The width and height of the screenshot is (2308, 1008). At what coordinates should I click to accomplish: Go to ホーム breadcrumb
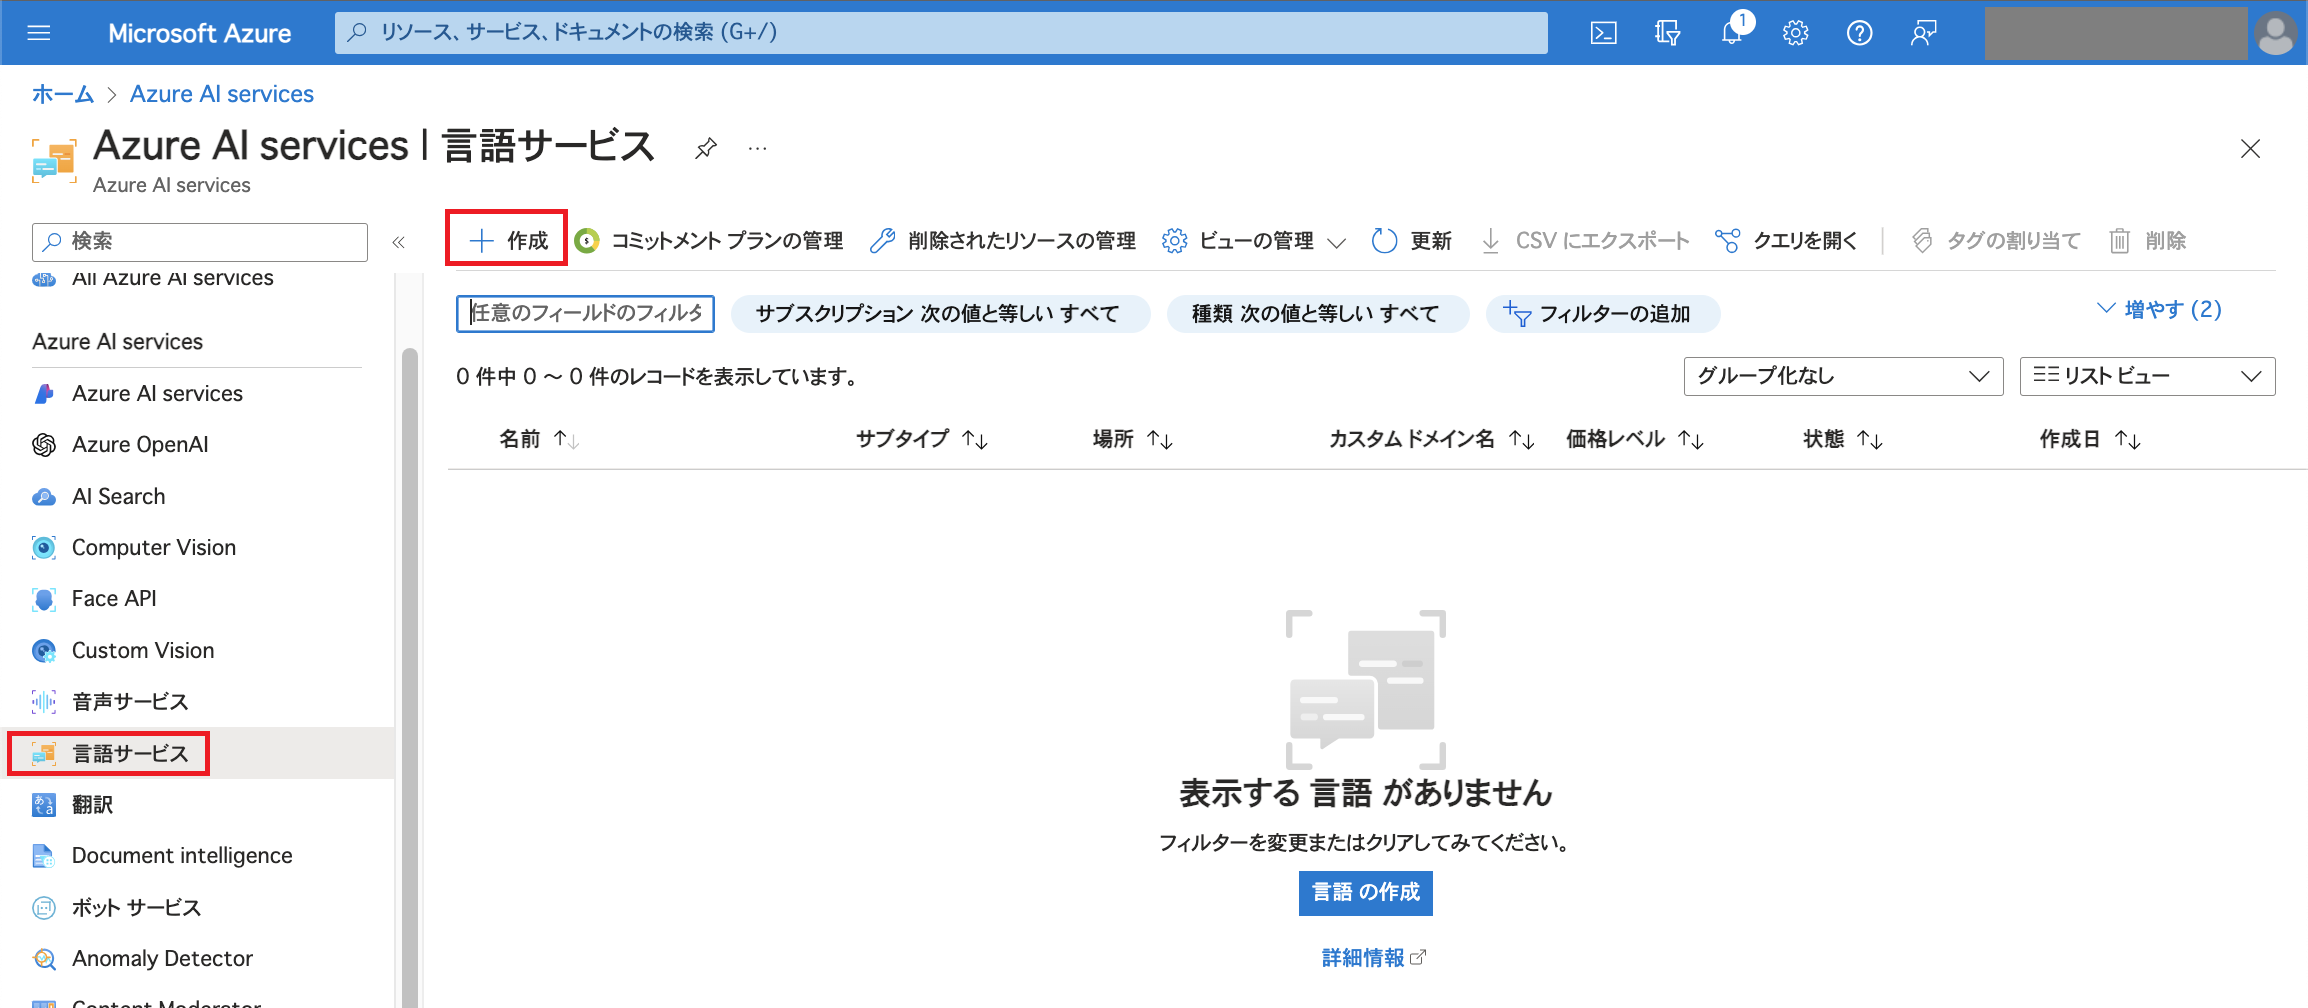click(63, 94)
